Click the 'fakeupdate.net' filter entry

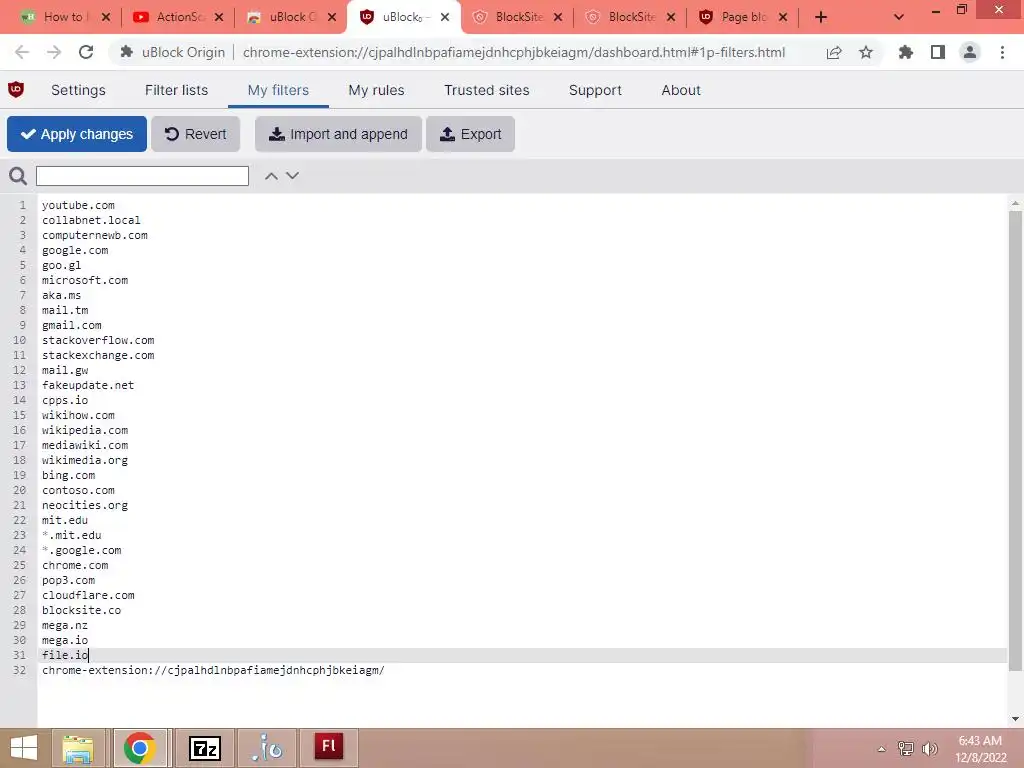point(88,385)
